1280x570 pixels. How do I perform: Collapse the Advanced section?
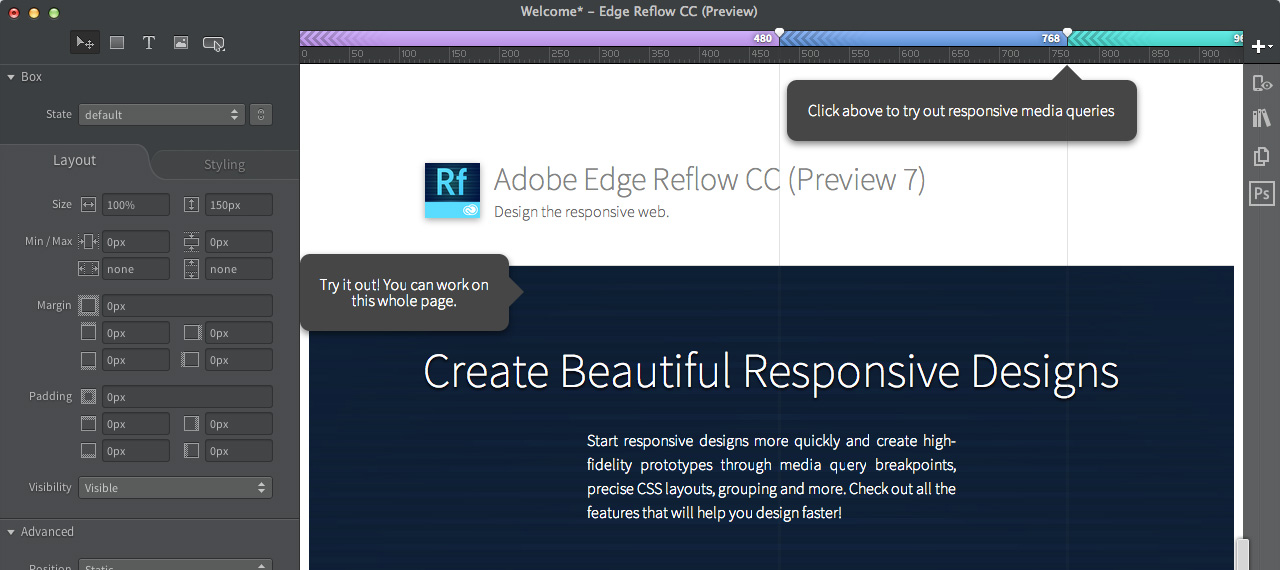(x=11, y=532)
